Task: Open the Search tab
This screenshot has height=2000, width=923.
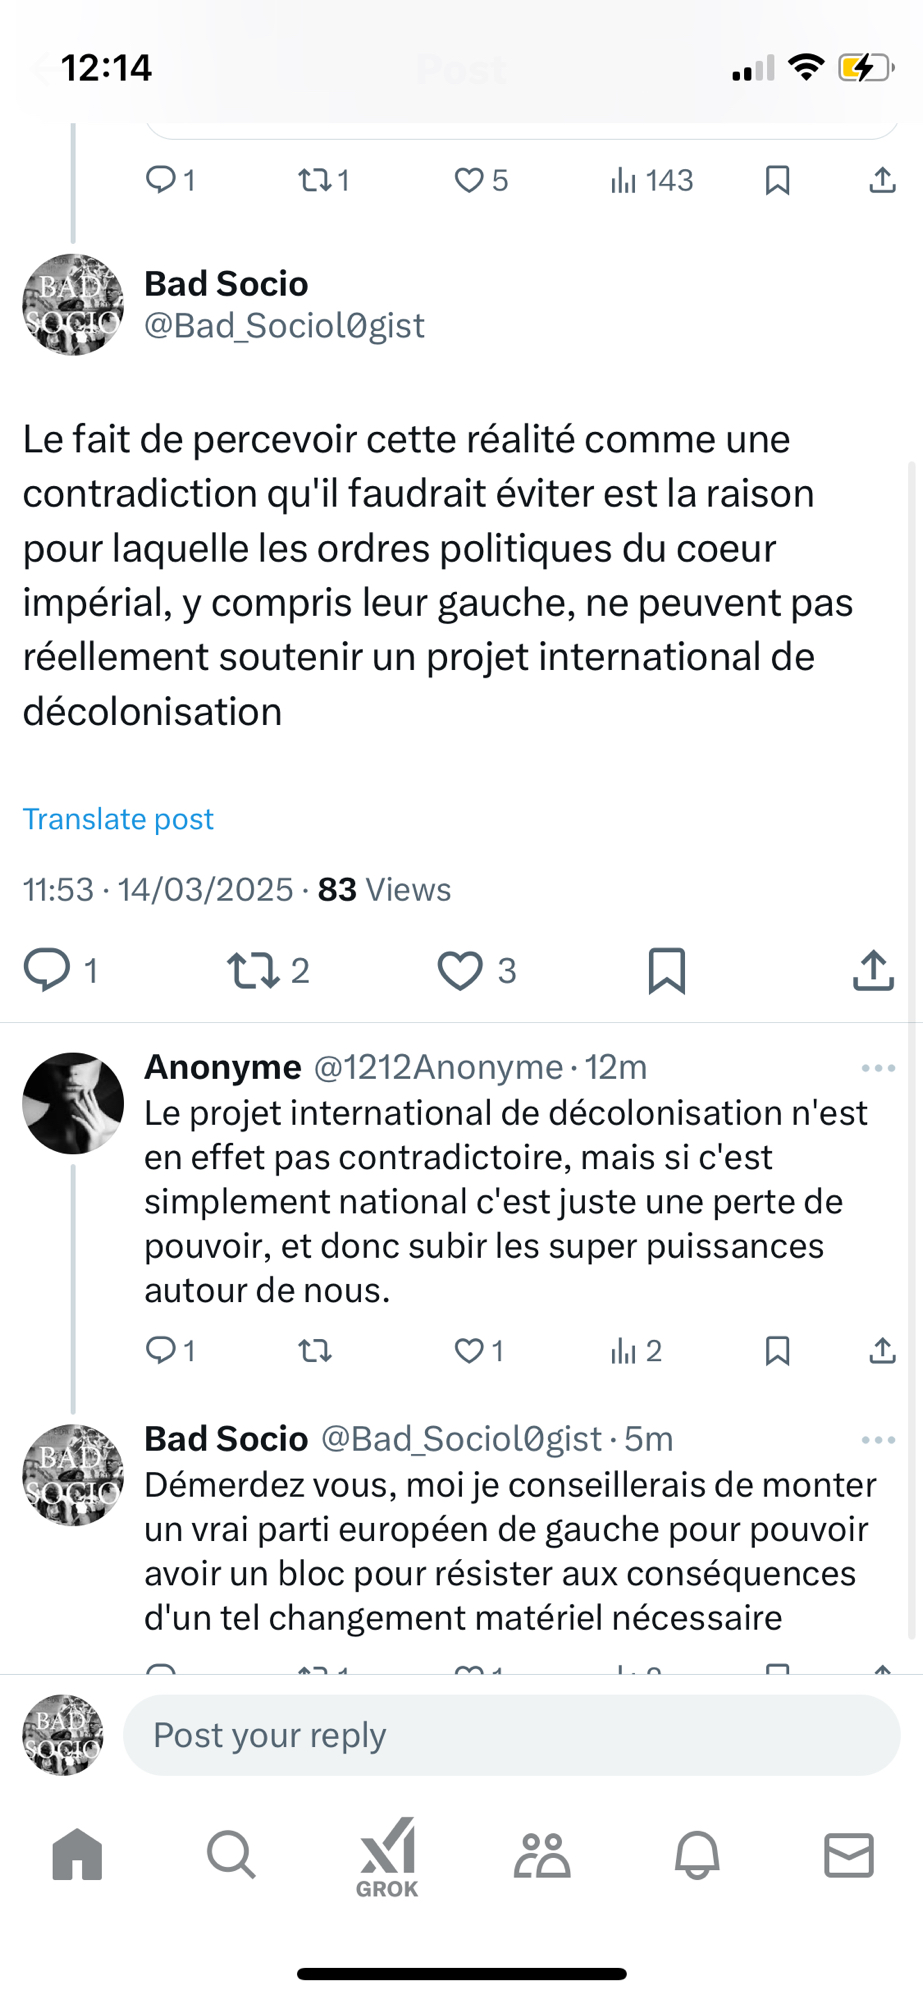Action: [231, 1856]
